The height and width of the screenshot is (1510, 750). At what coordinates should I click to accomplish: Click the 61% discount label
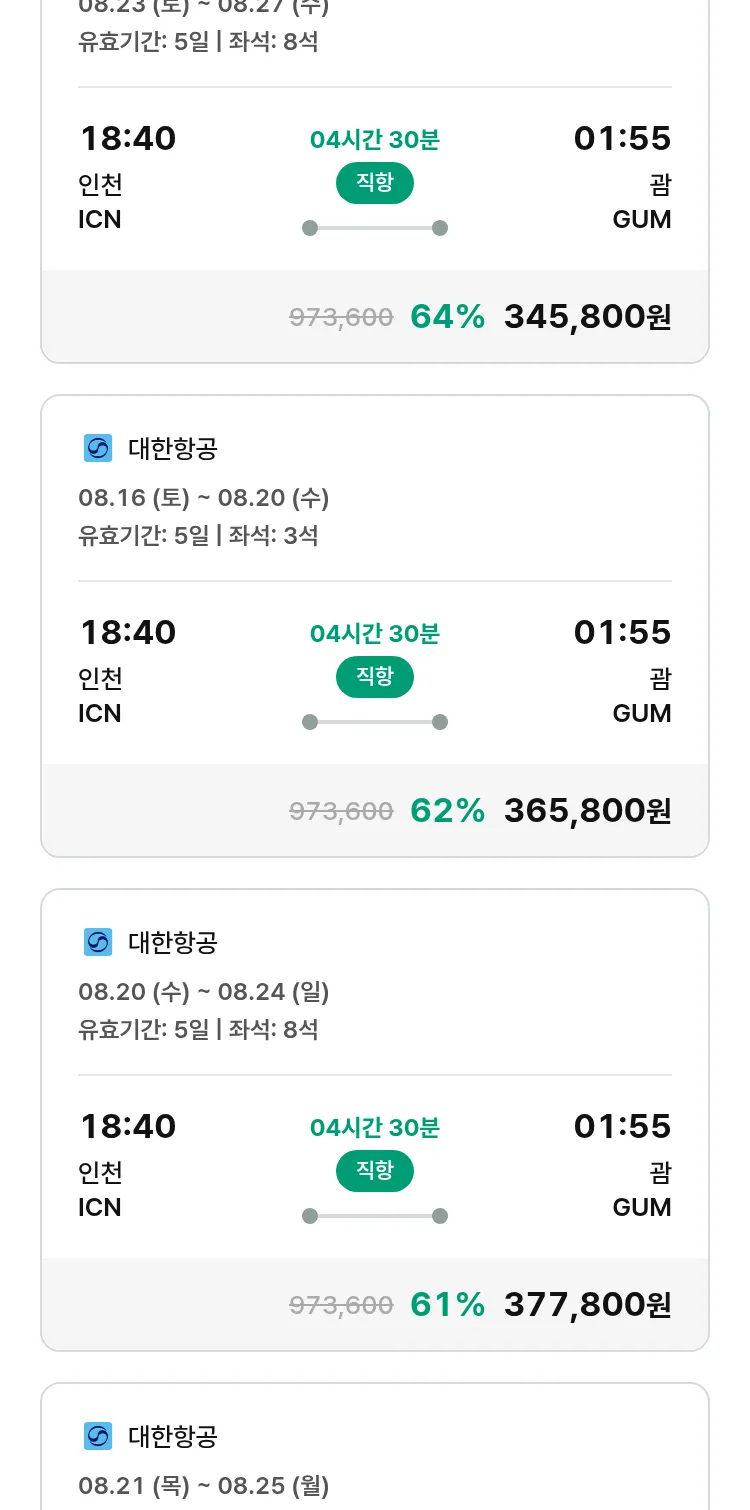coord(447,1305)
